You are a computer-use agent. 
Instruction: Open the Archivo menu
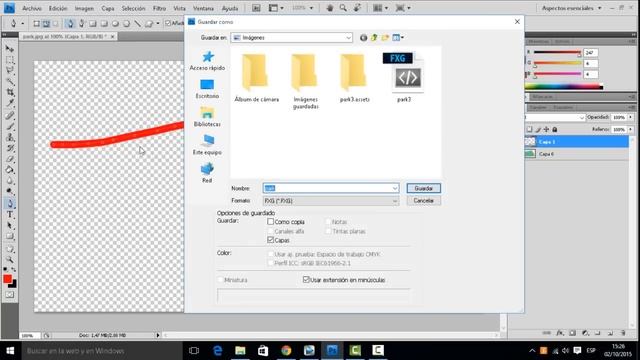[x=32, y=8]
